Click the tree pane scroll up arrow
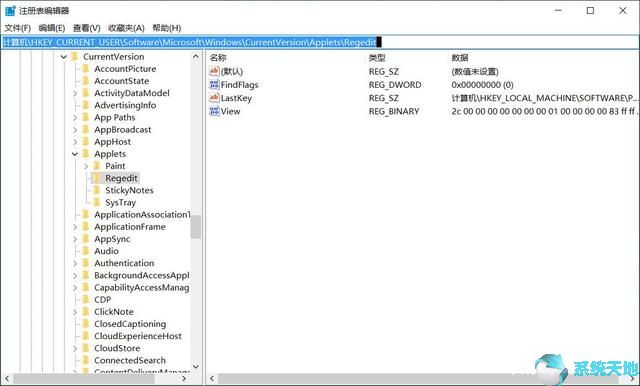The width and height of the screenshot is (640, 386). click(196, 56)
